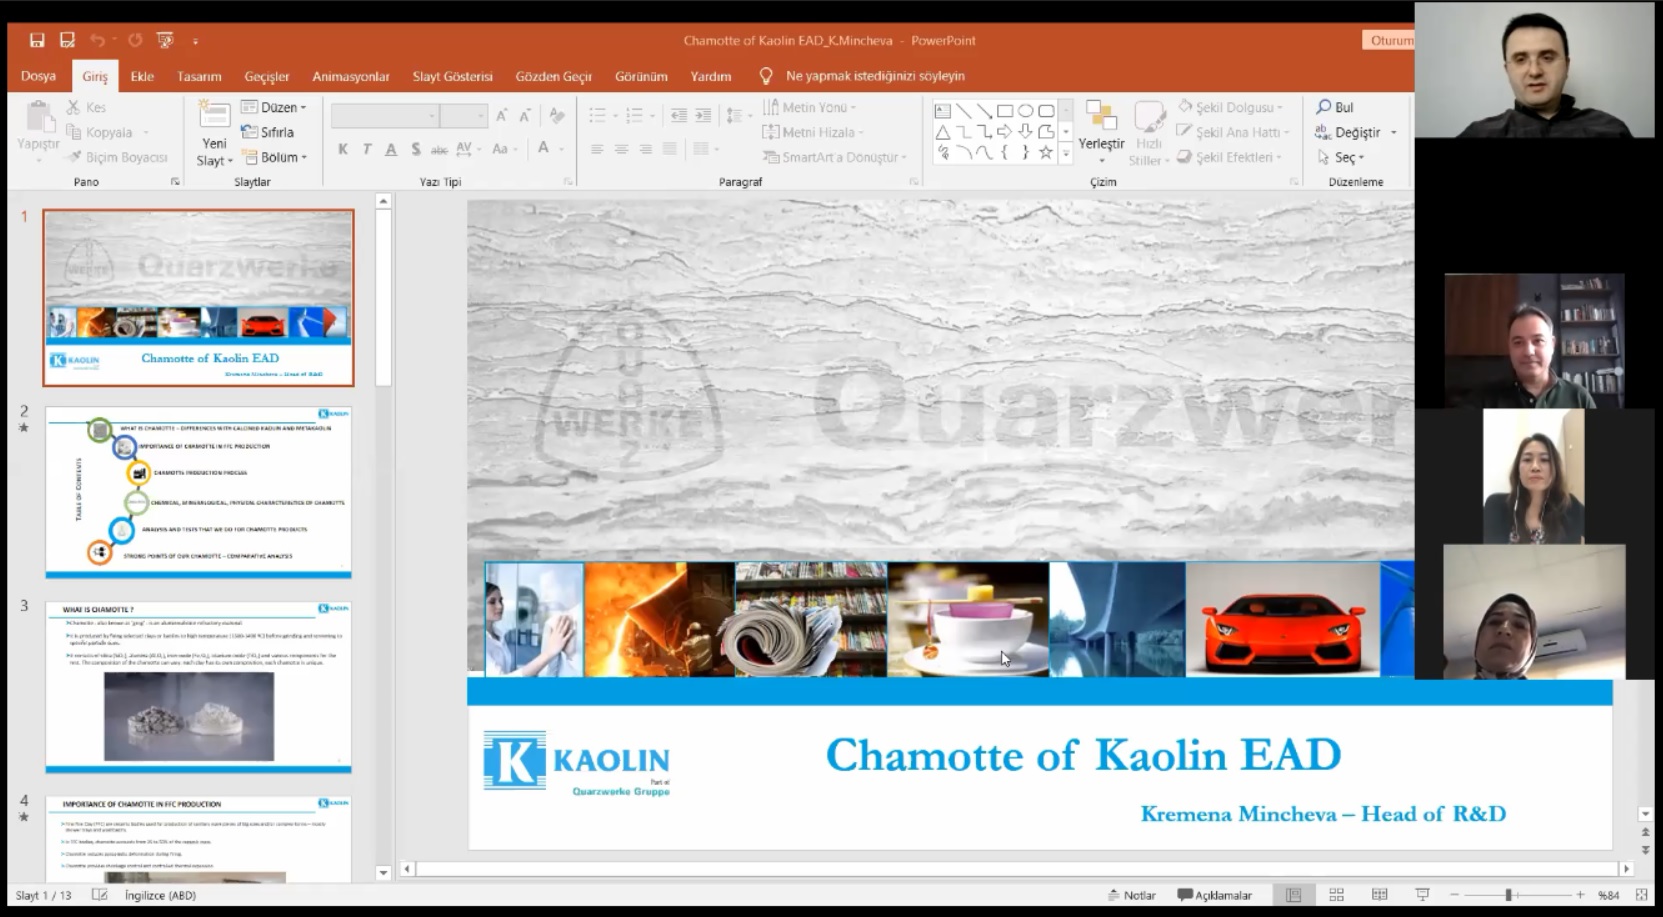1663x917 pixels.
Task: Expand the Düzen layout dropdown
Action: pos(275,107)
